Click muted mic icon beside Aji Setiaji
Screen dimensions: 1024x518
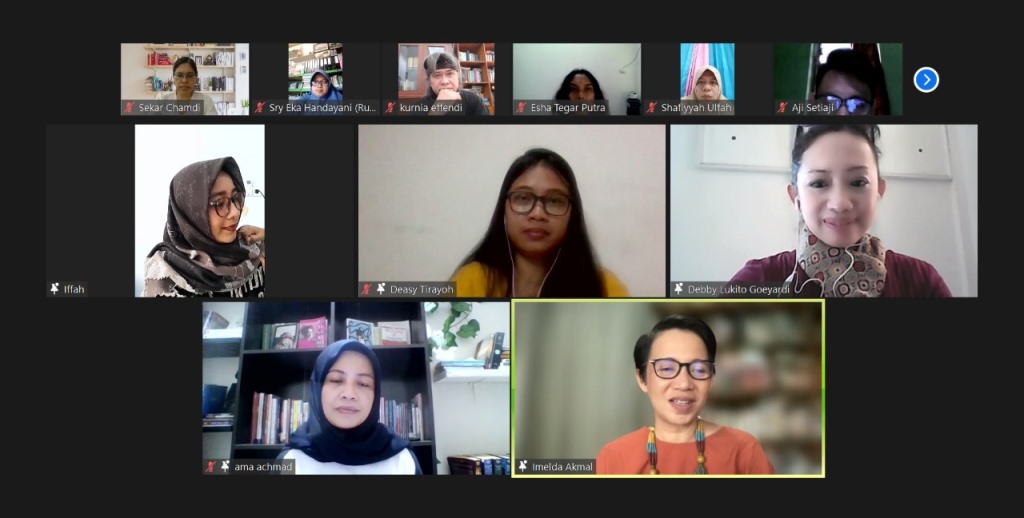[x=782, y=108]
